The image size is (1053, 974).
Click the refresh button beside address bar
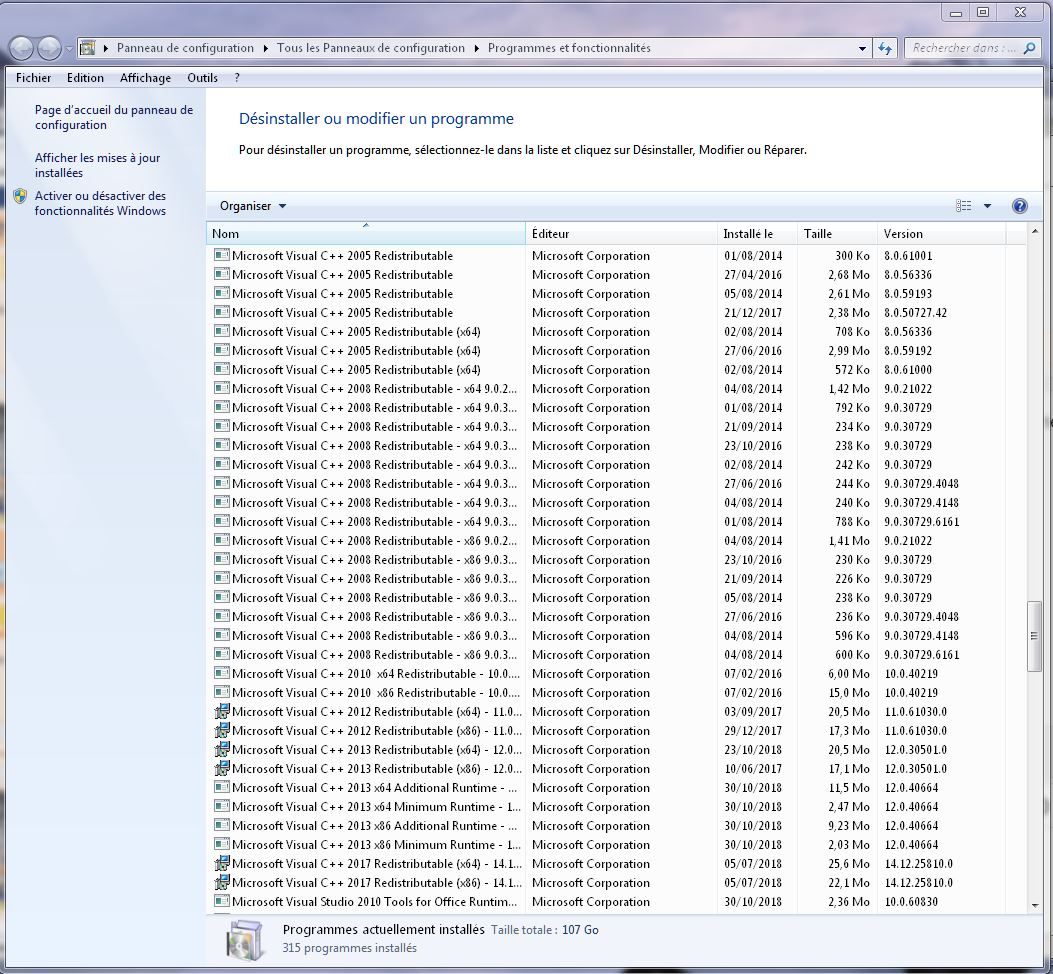pos(885,48)
